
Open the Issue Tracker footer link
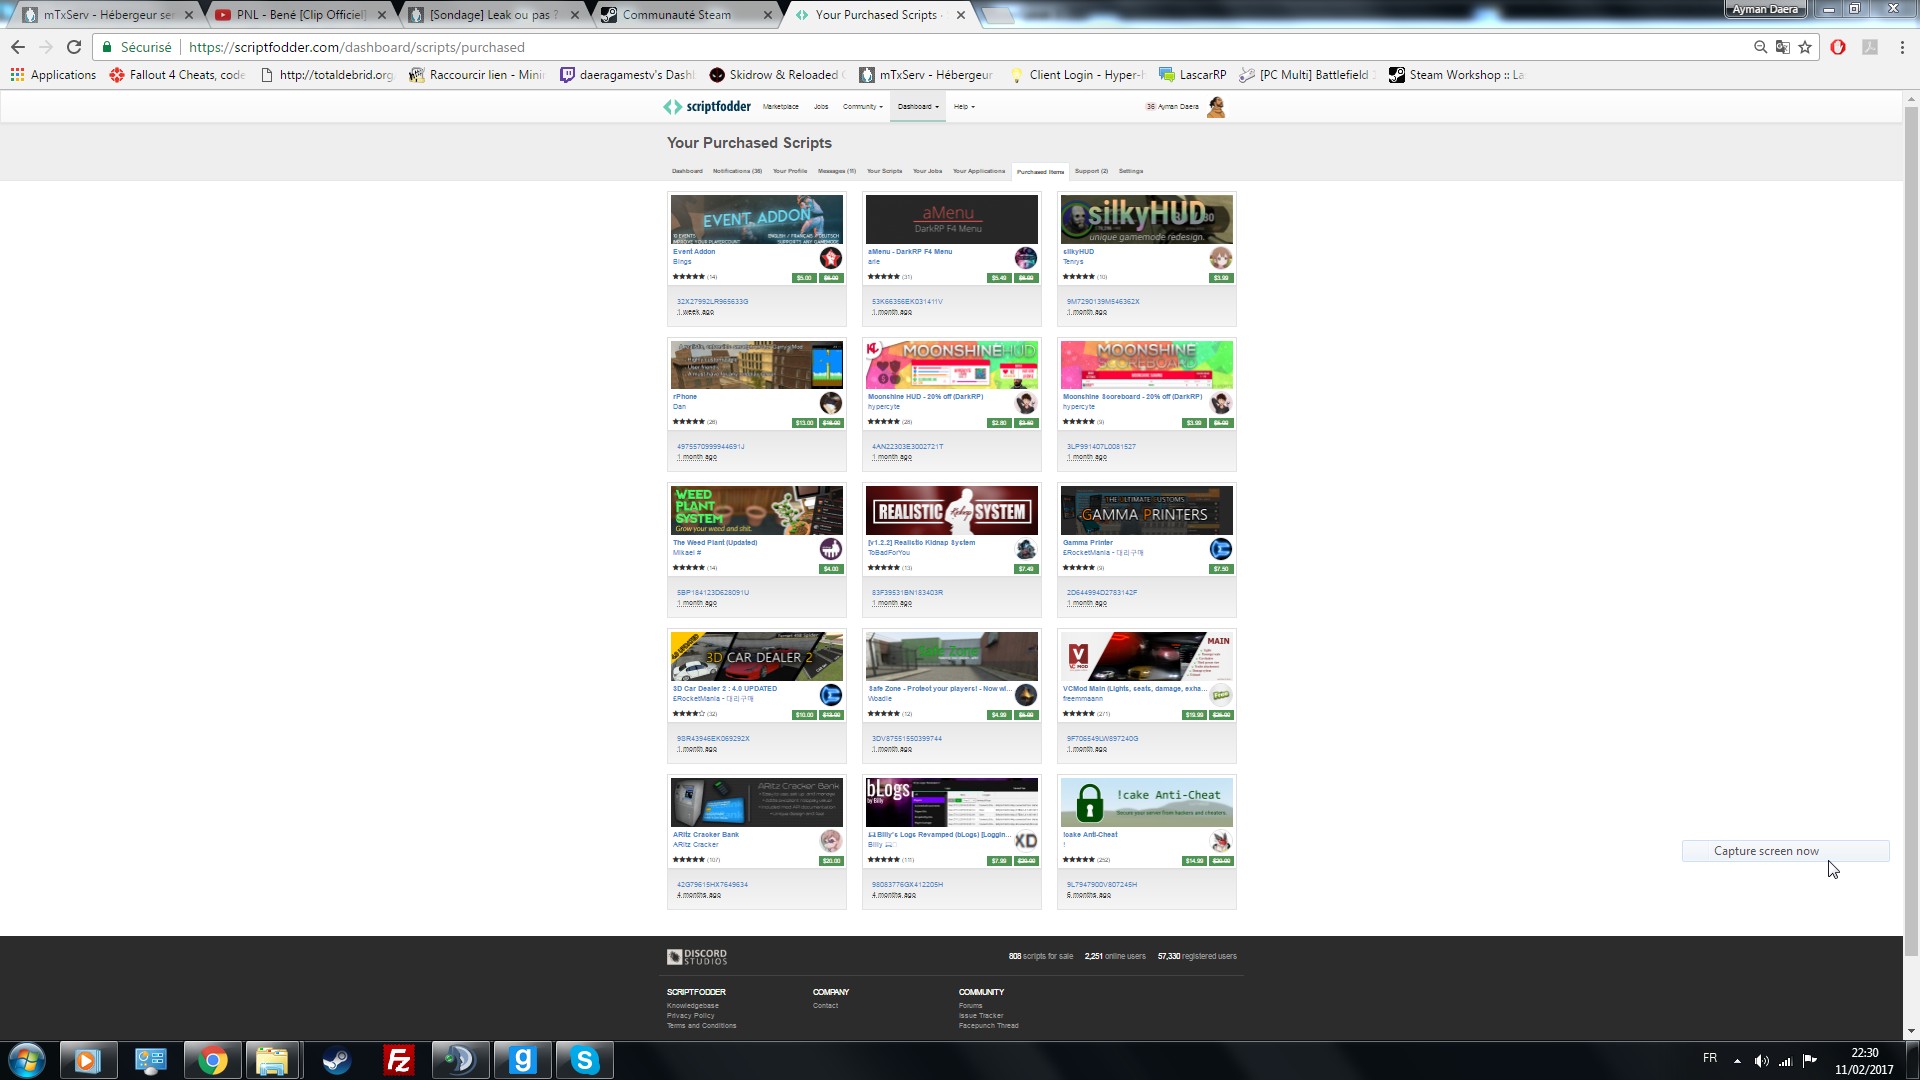pos(981,1016)
